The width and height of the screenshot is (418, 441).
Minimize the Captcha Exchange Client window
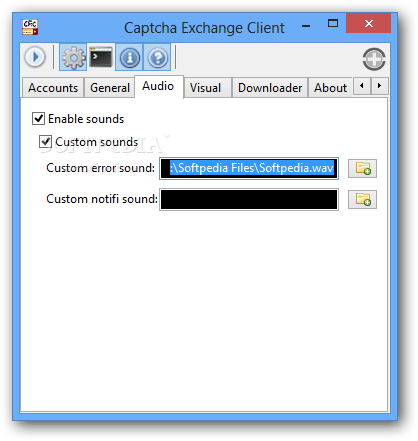coord(306,25)
